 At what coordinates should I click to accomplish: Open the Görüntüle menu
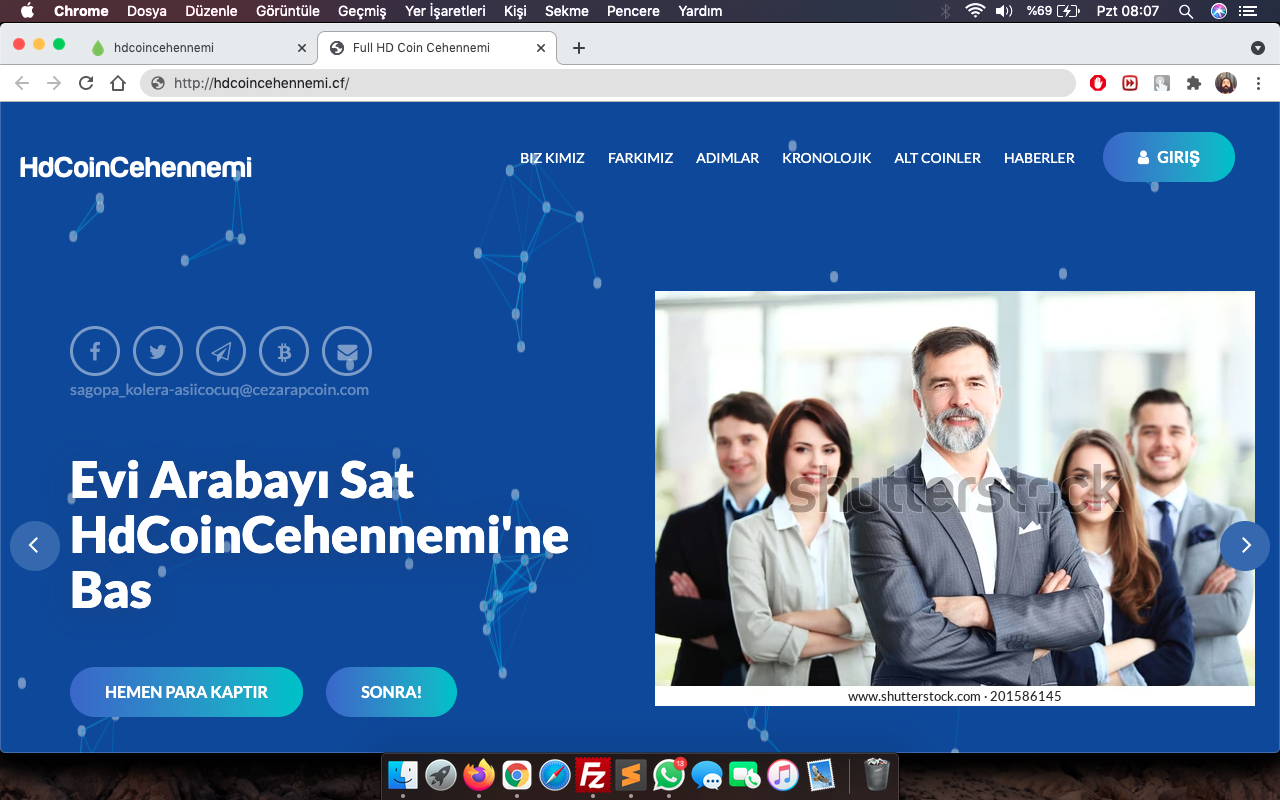point(288,11)
